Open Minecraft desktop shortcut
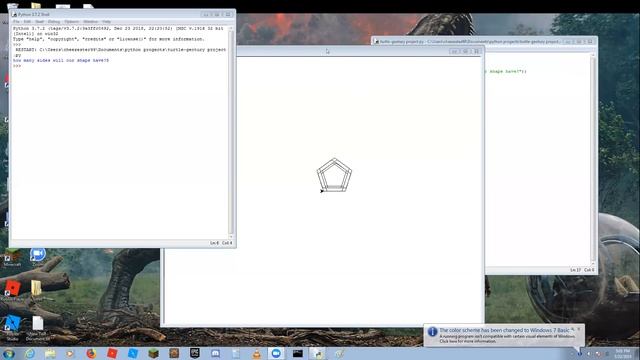 pos(12,257)
